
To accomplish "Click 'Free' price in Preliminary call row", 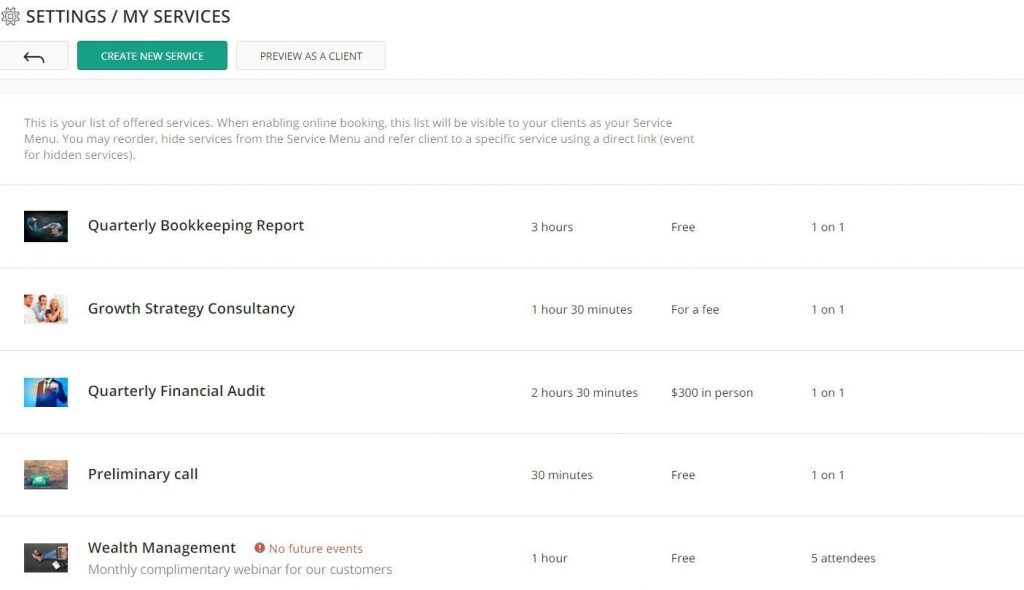I will pos(683,475).
